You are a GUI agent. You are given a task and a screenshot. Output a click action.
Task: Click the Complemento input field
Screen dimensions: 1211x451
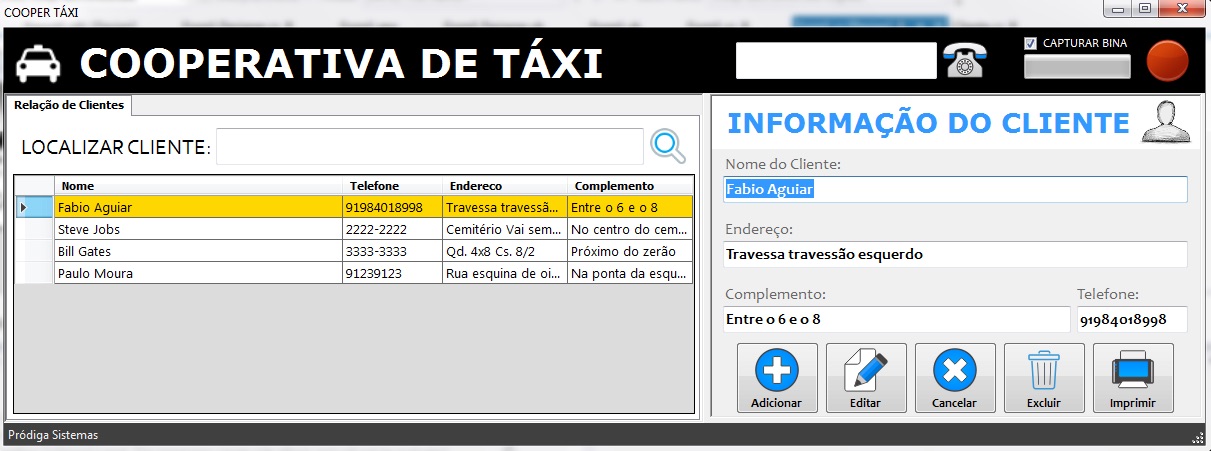(x=896, y=319)
